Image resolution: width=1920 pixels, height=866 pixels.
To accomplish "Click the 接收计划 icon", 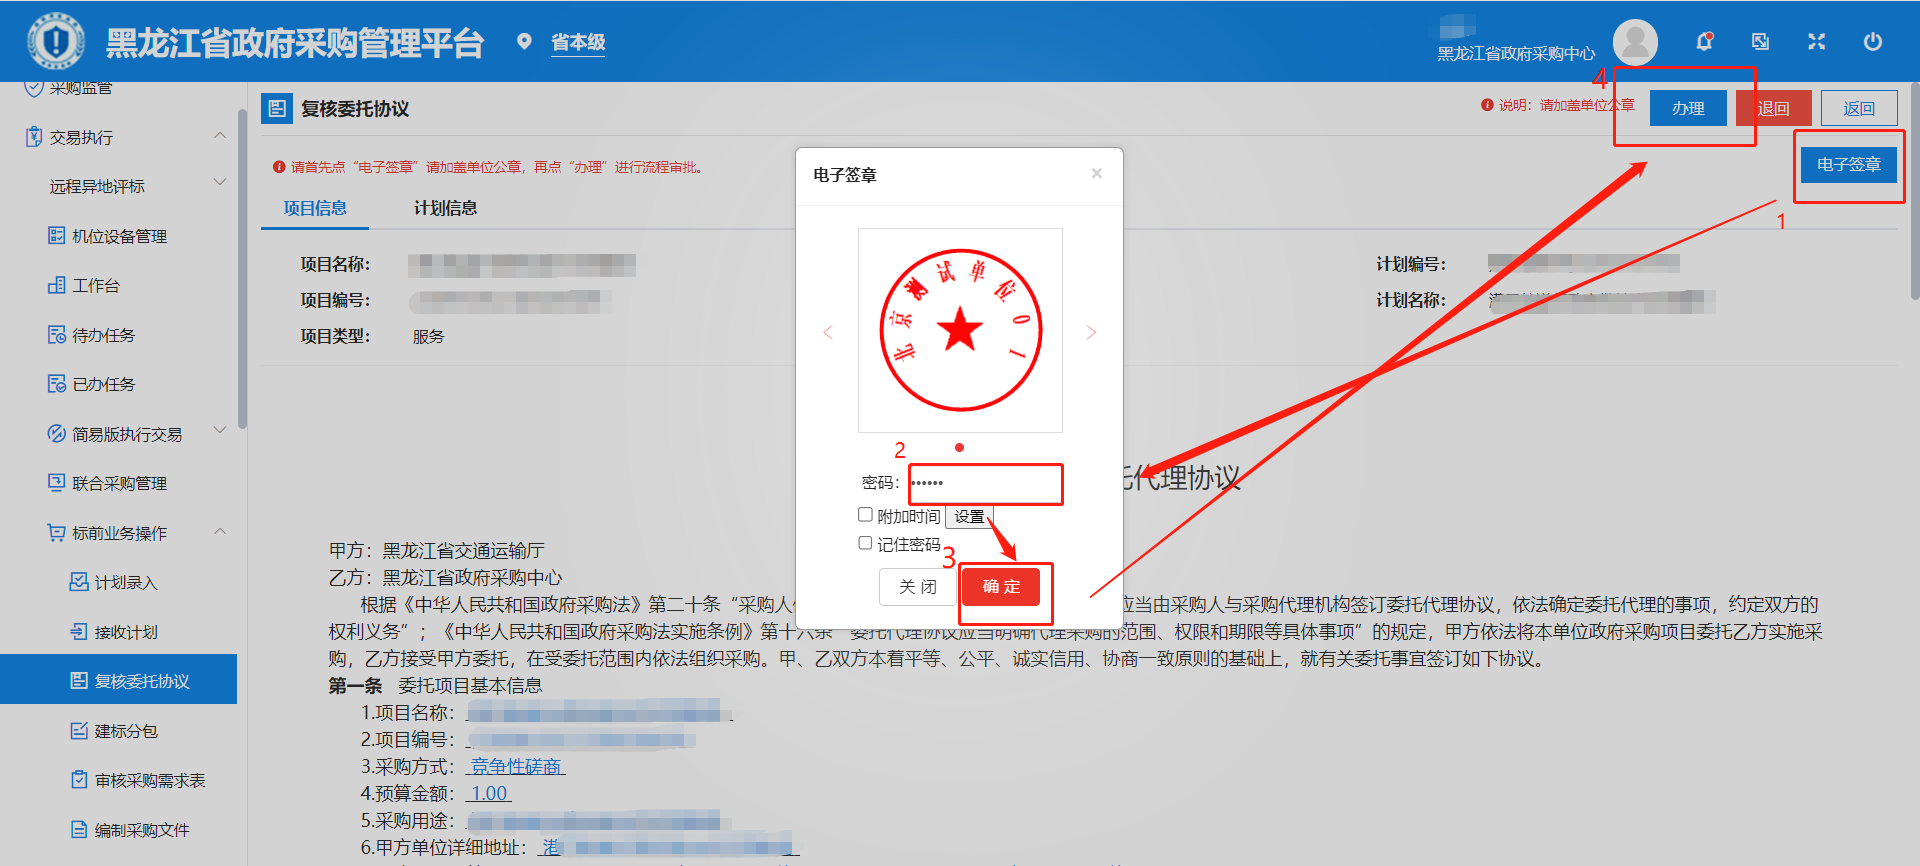I will [x=79, y=631].
